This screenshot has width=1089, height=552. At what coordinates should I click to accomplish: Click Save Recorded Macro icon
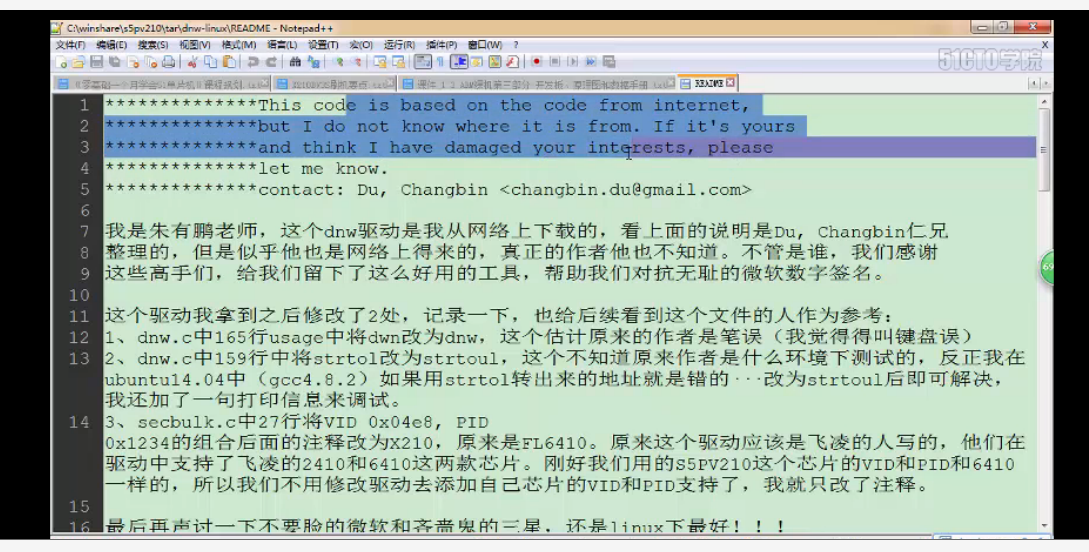[609, 62]
